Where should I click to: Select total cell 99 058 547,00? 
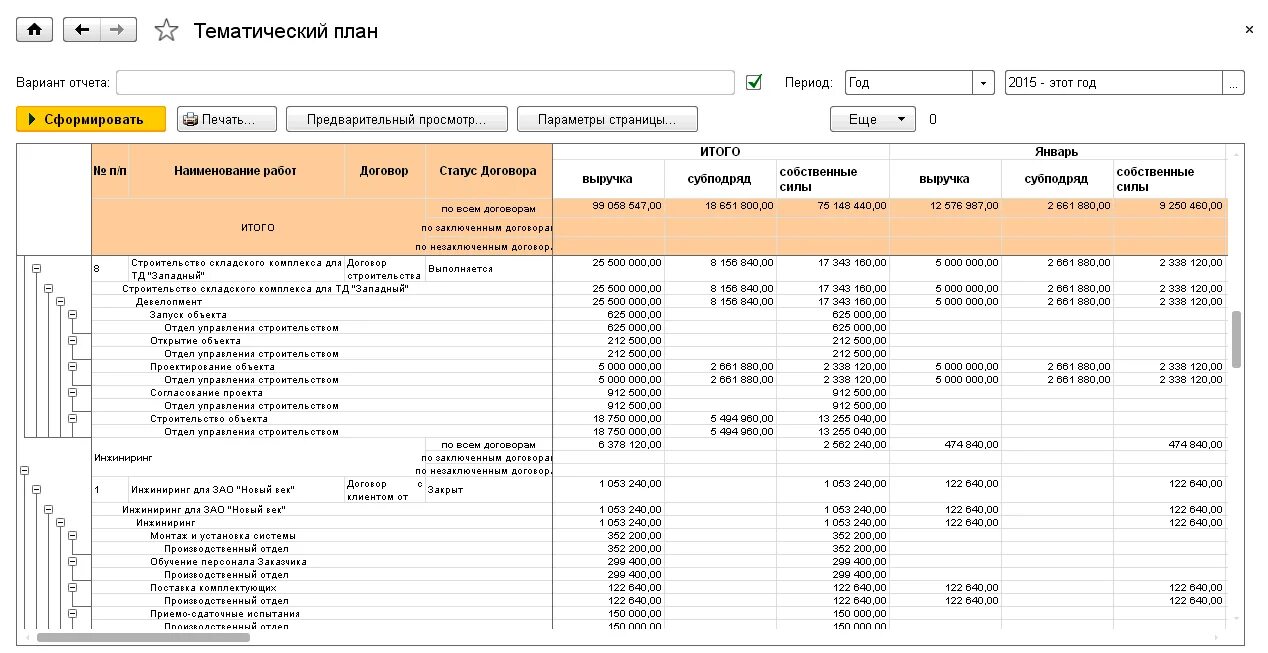click(608, 206)
